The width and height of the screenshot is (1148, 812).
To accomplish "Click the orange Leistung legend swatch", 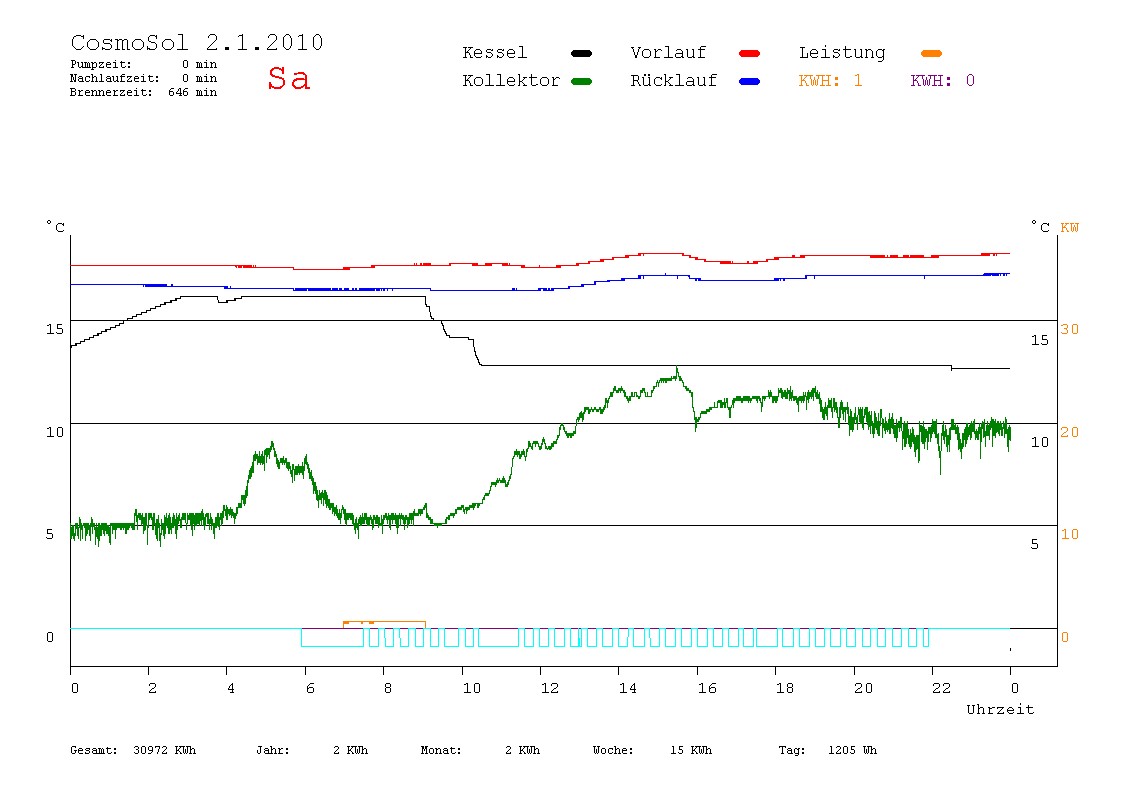I will pos(931,53).
